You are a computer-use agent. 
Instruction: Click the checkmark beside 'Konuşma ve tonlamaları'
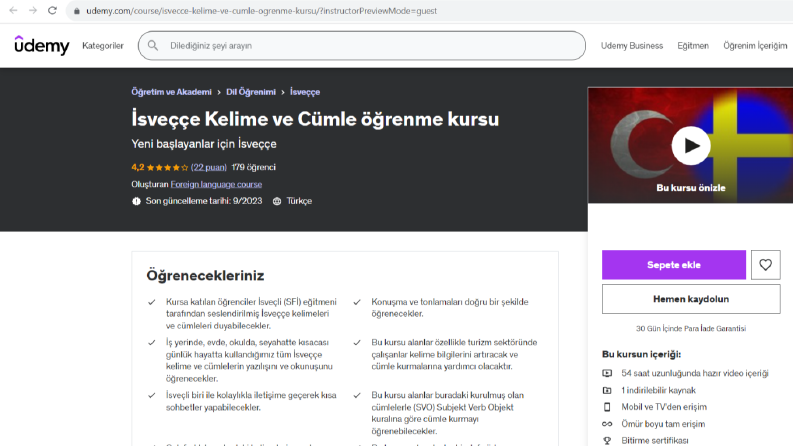(x=357, y=302)
